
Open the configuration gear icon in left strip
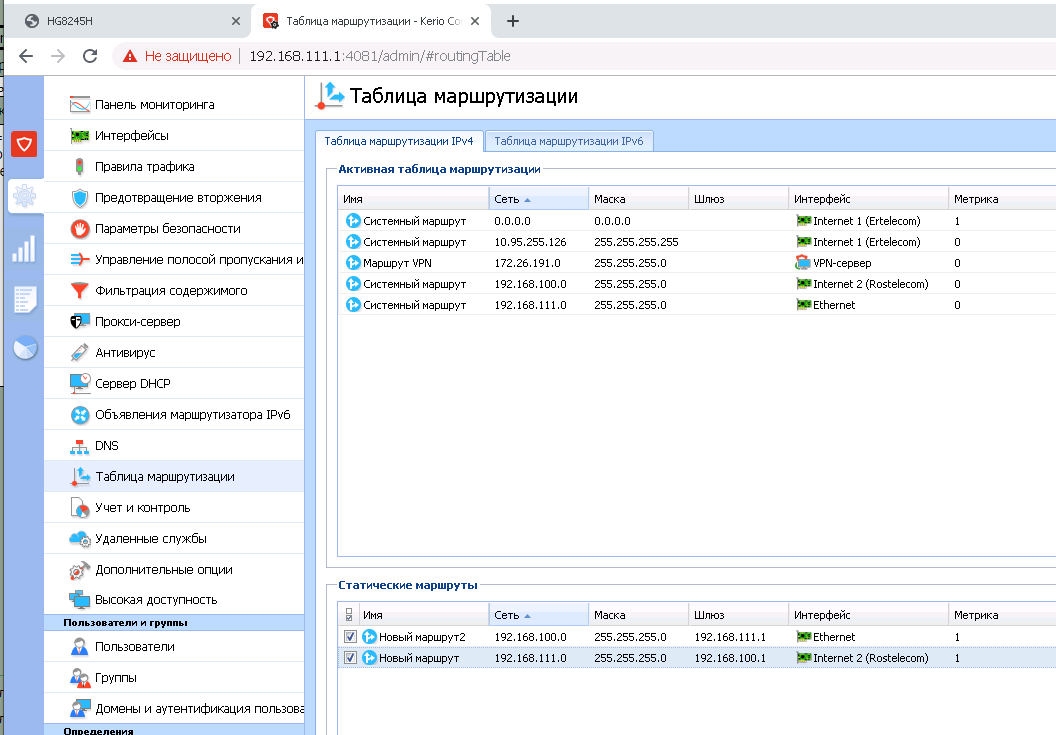(24, 196)
